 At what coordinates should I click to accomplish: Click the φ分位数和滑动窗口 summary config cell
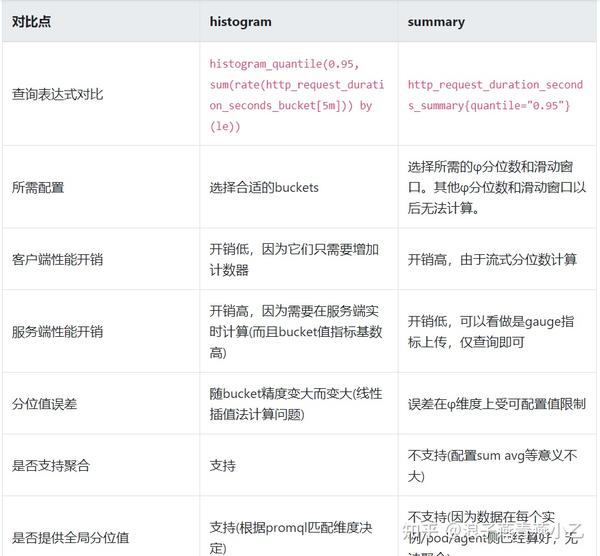[x=496, y=187]
